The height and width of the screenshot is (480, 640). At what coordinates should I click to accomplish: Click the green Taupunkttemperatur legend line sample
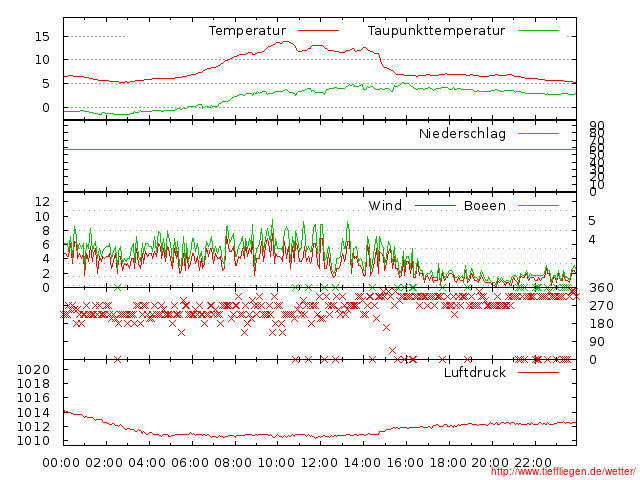pyautogui.click(x=538, y=31)
